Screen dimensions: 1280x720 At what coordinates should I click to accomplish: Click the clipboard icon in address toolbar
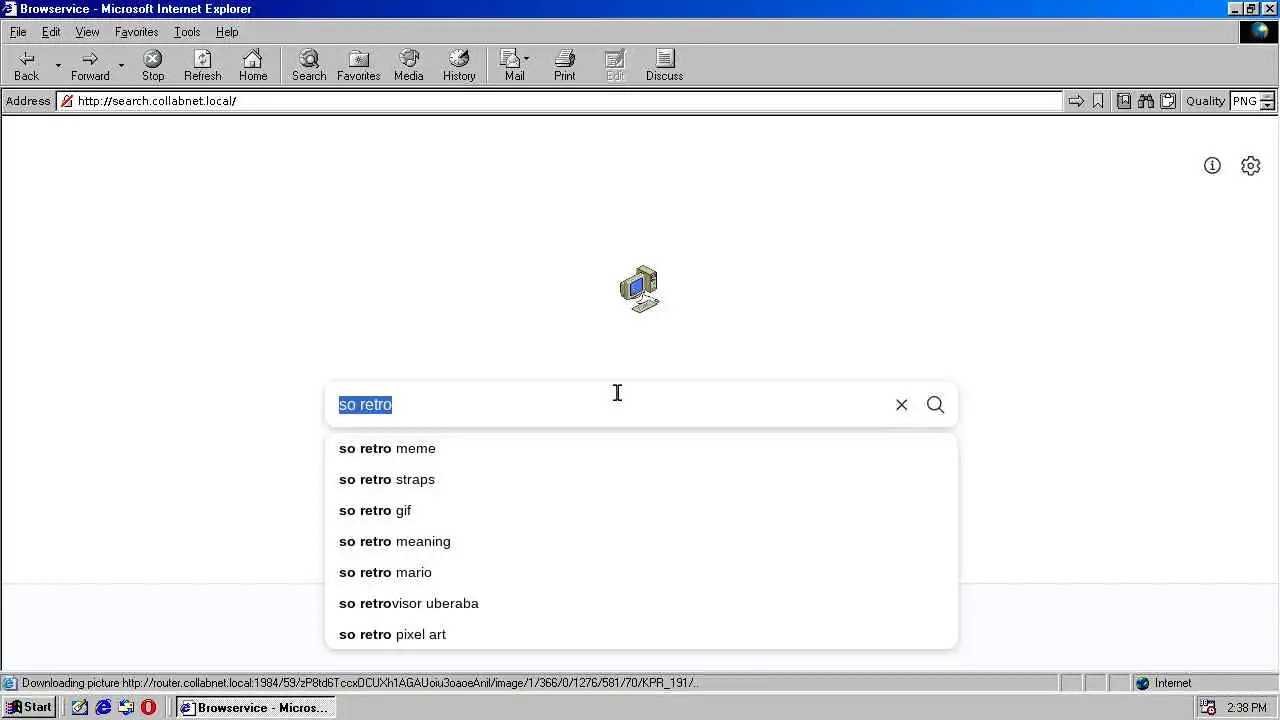tap(1168, 101)
